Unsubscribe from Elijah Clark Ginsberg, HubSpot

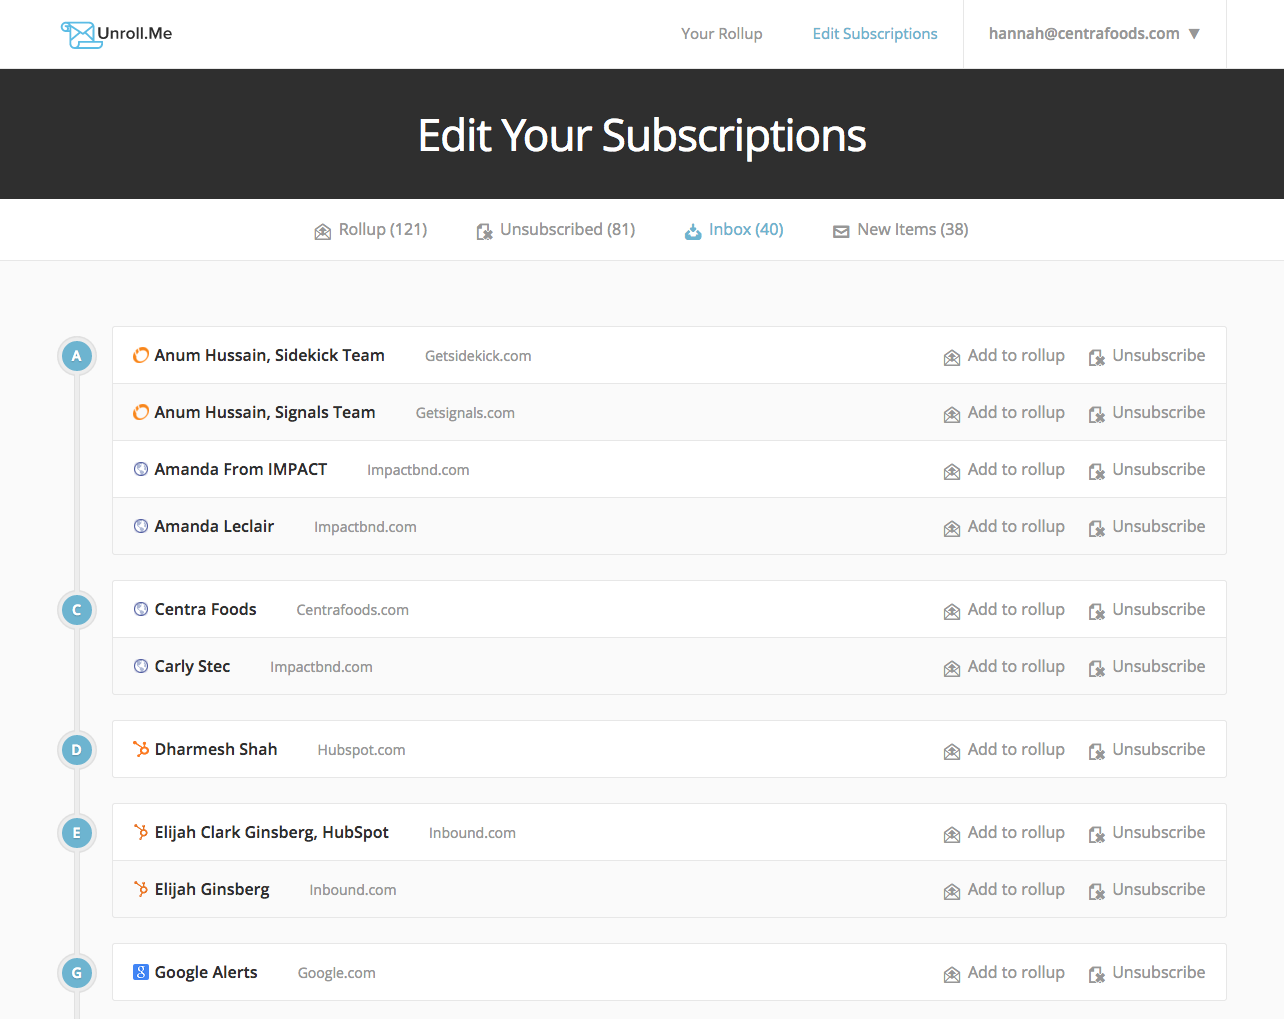(1147, 833)
